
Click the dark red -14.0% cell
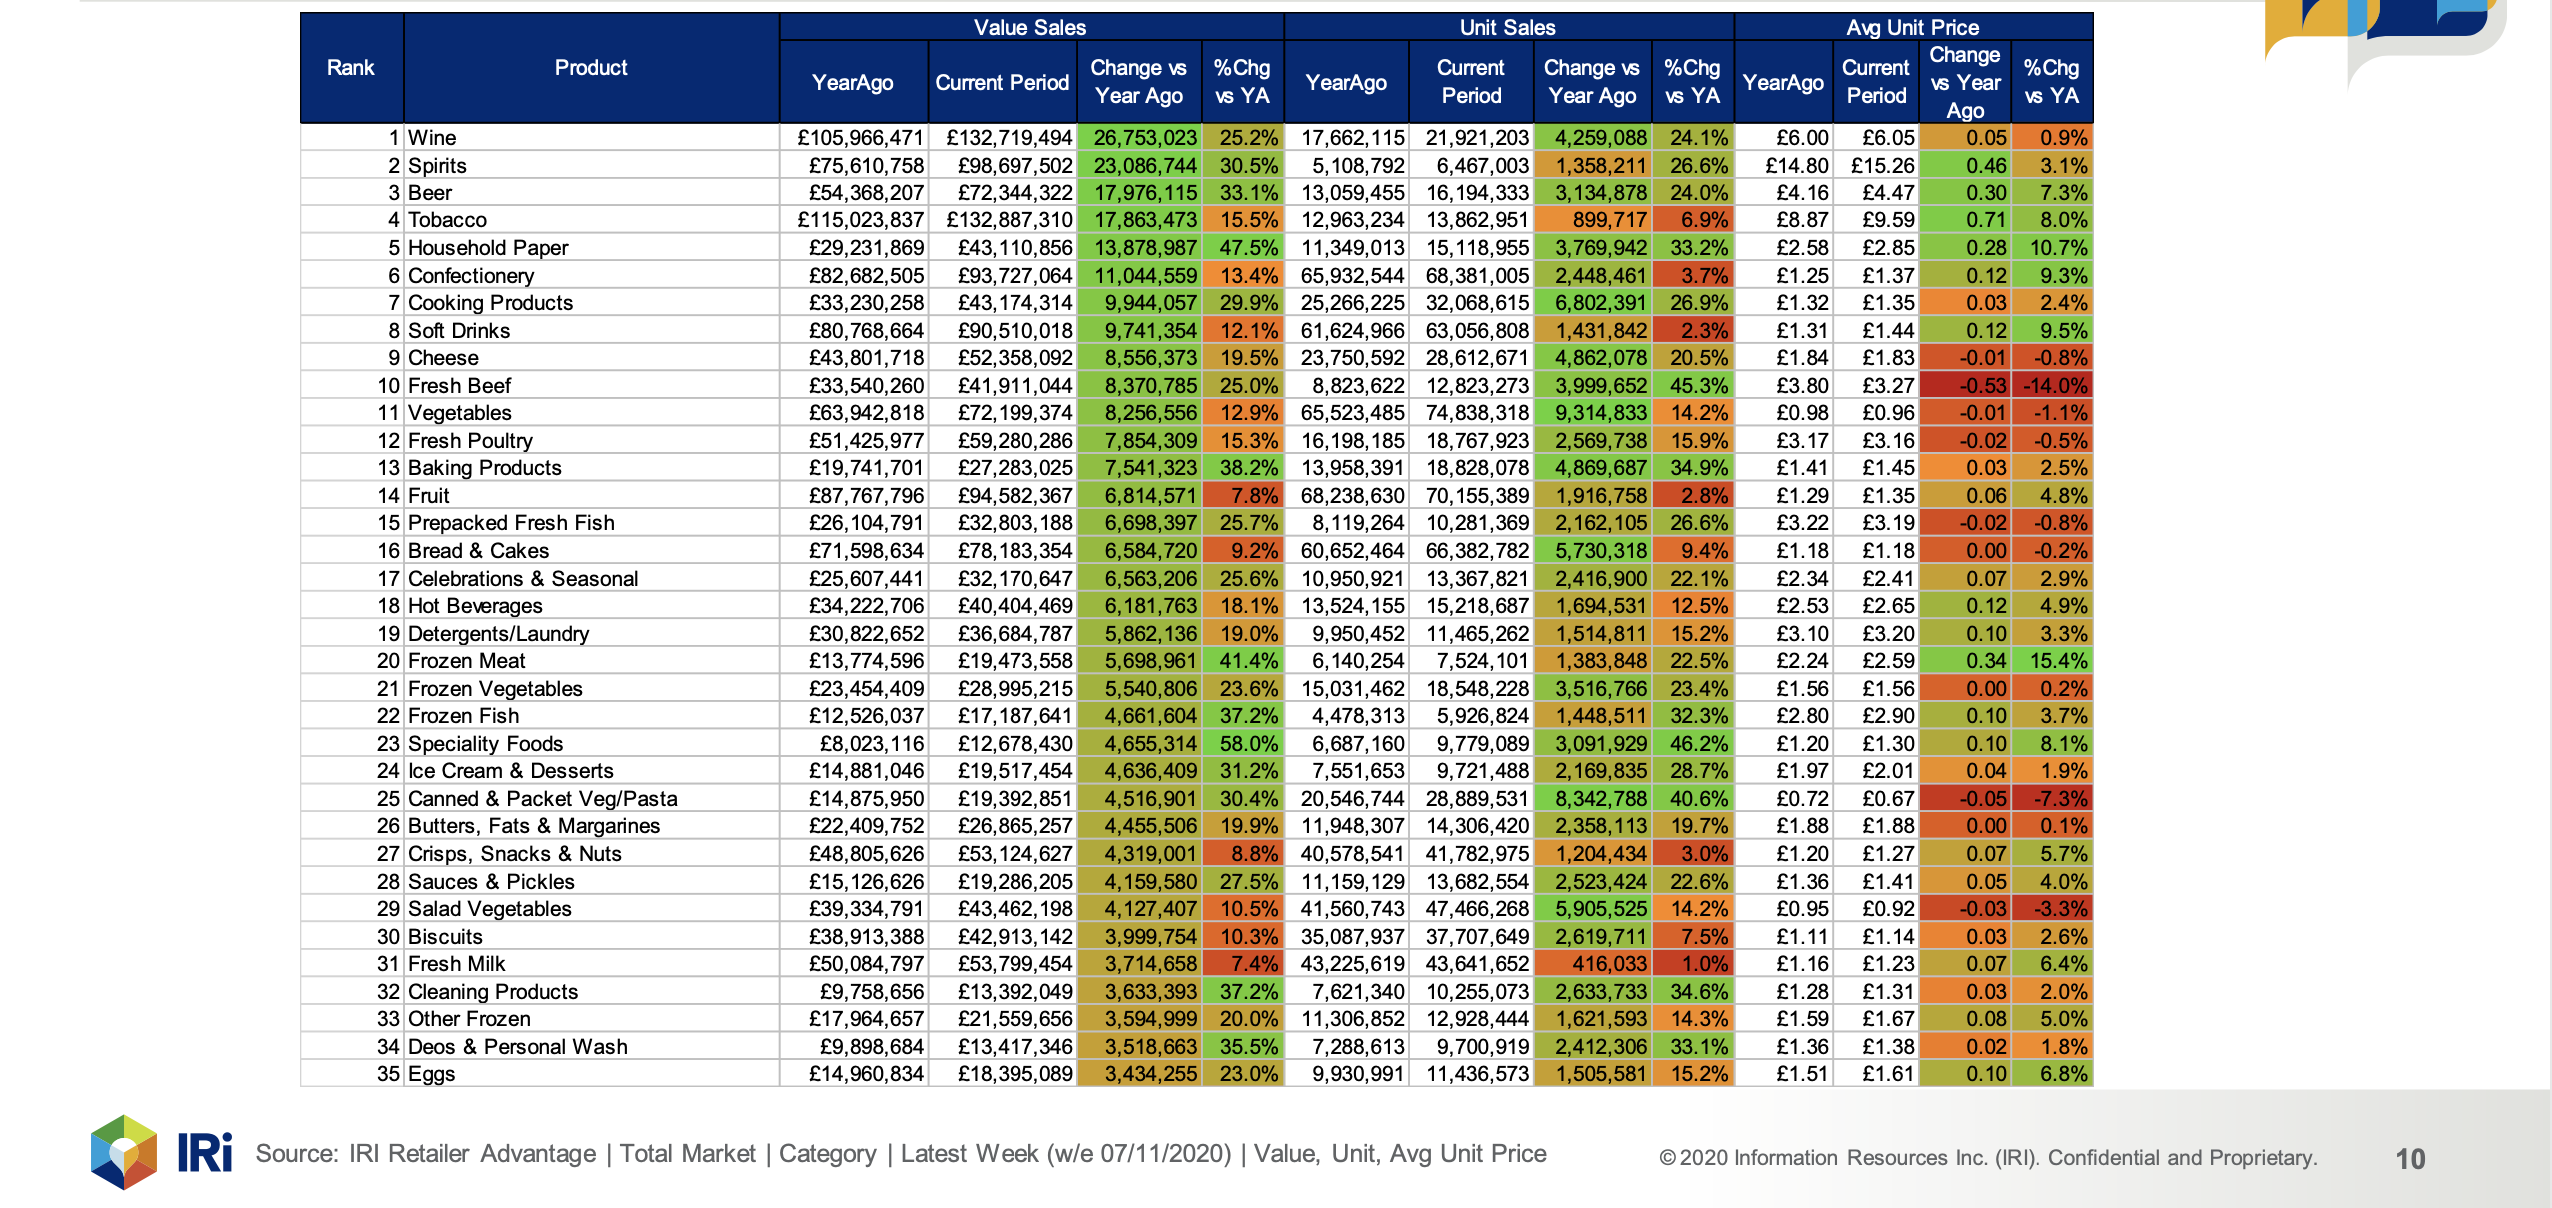(x=2053, y=386)
